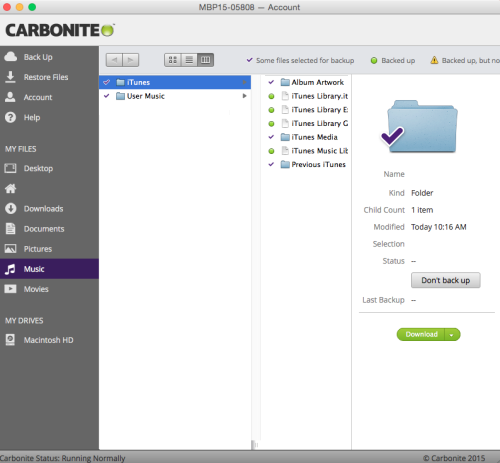500x463 pixels.
Task: Toggle backup checkmark for iTunes folder
Action: point(107,82)
